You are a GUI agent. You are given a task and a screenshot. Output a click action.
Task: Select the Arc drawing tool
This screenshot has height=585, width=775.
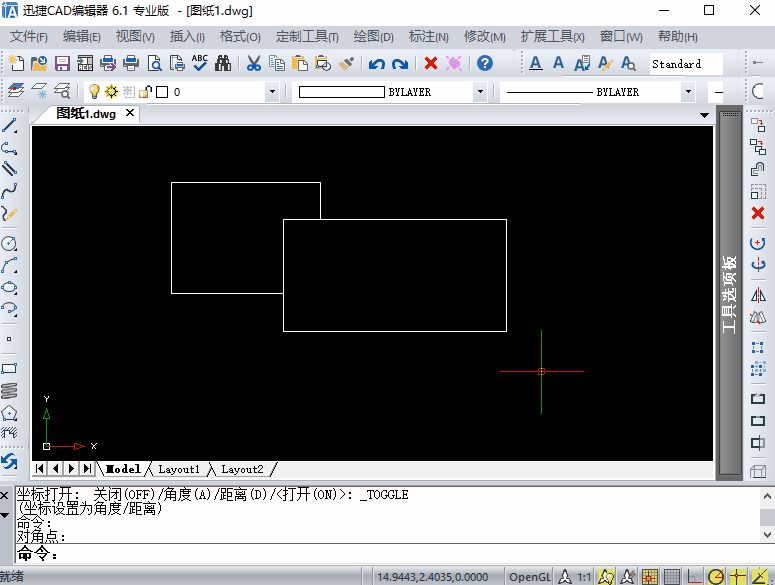[9, 265]
